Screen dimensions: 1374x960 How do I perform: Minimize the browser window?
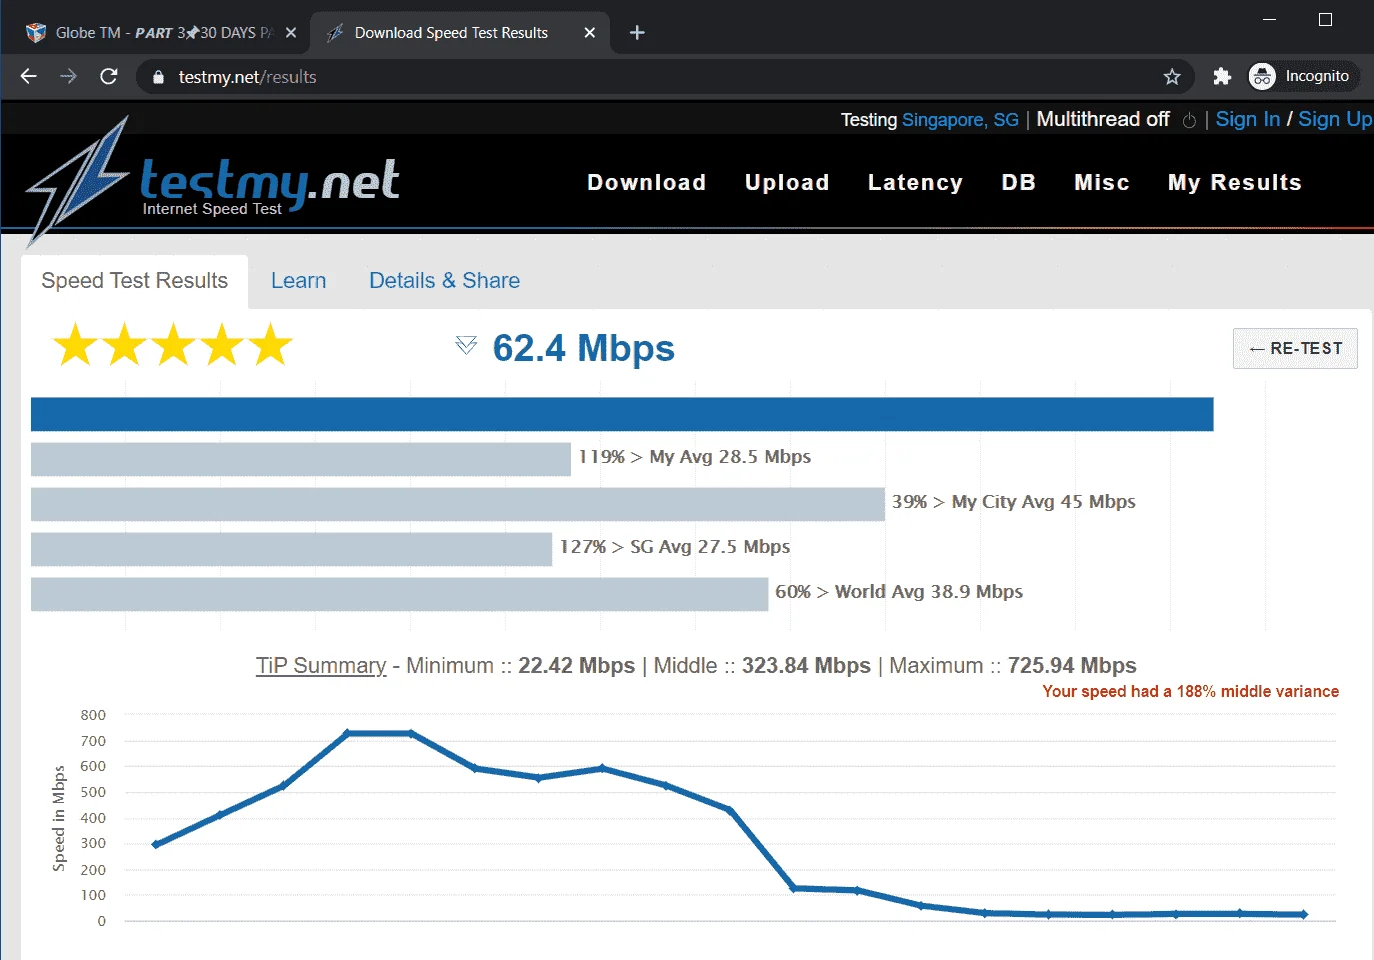coord(1269,19)
